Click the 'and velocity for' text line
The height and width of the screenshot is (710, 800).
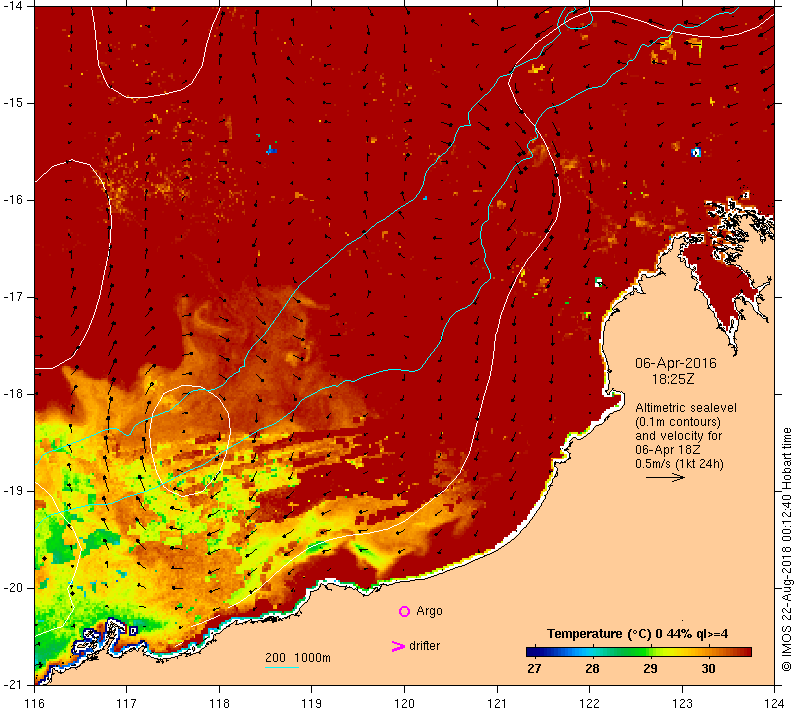click(x=679, y=436)
